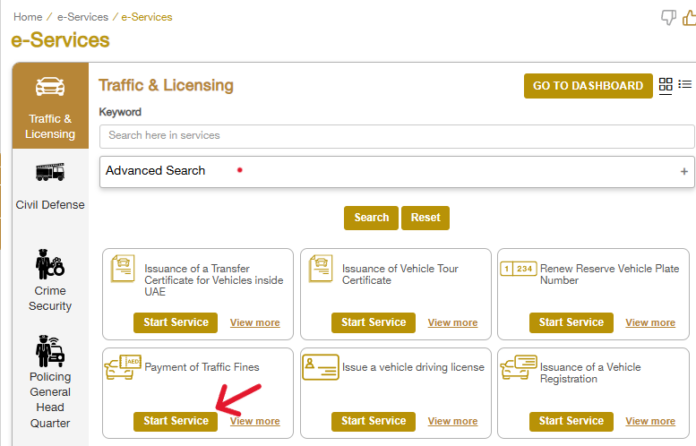Click 'Issuance of a Transfer Certificate' title text

pos(214,280)
